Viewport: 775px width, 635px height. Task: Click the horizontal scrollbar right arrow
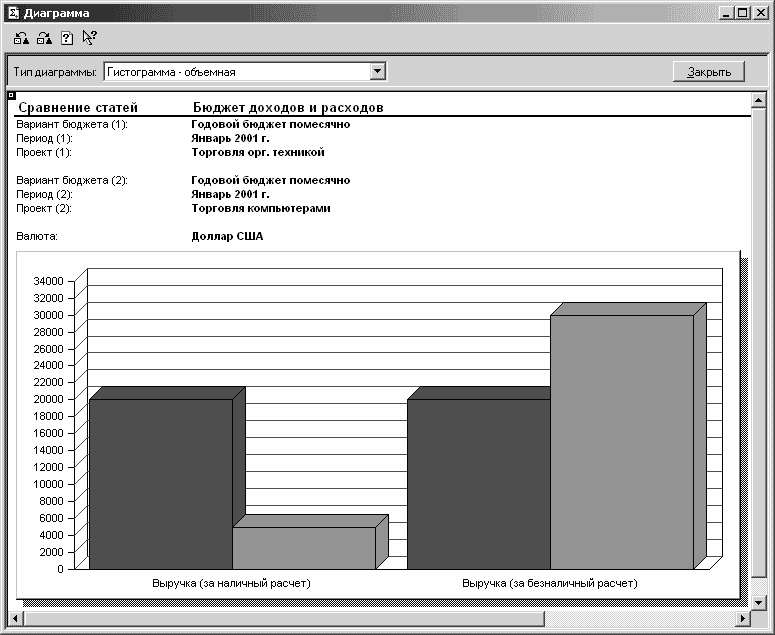(x=743, y=618)
